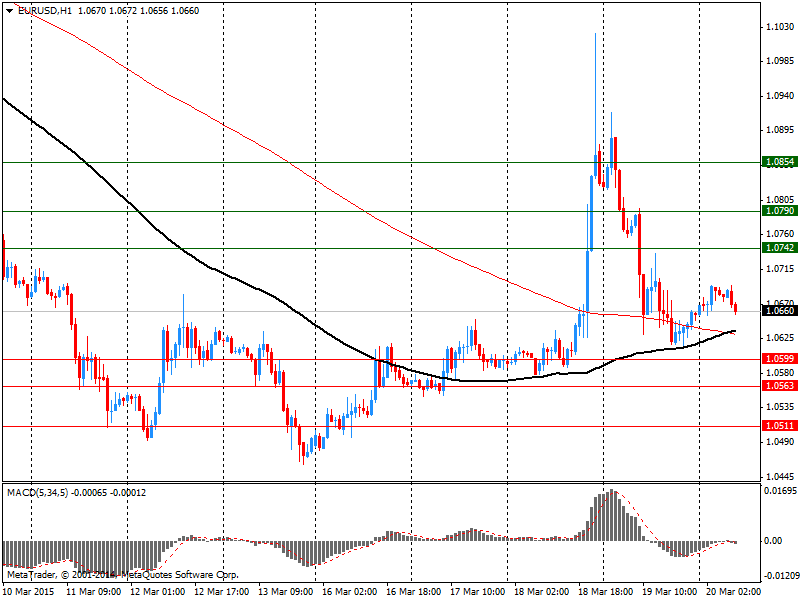Click the 20 Mar 02:00 time label
This screenshot has width=800, height=600.
(734, 592)
